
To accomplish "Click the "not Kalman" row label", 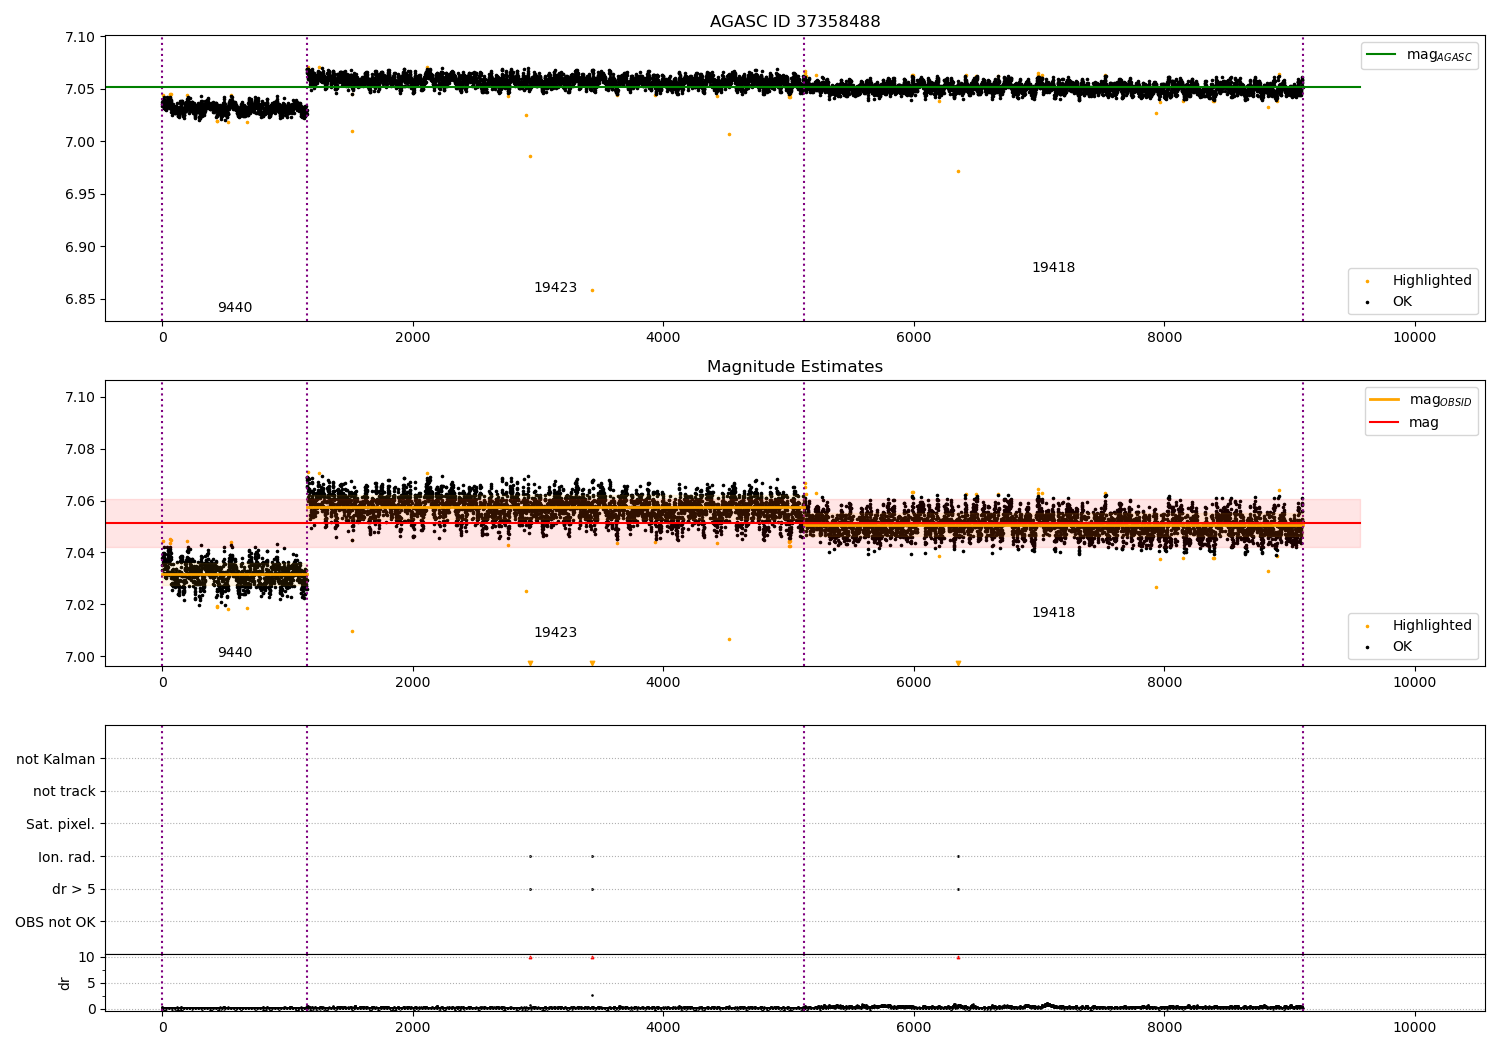I will click(56, 759).
